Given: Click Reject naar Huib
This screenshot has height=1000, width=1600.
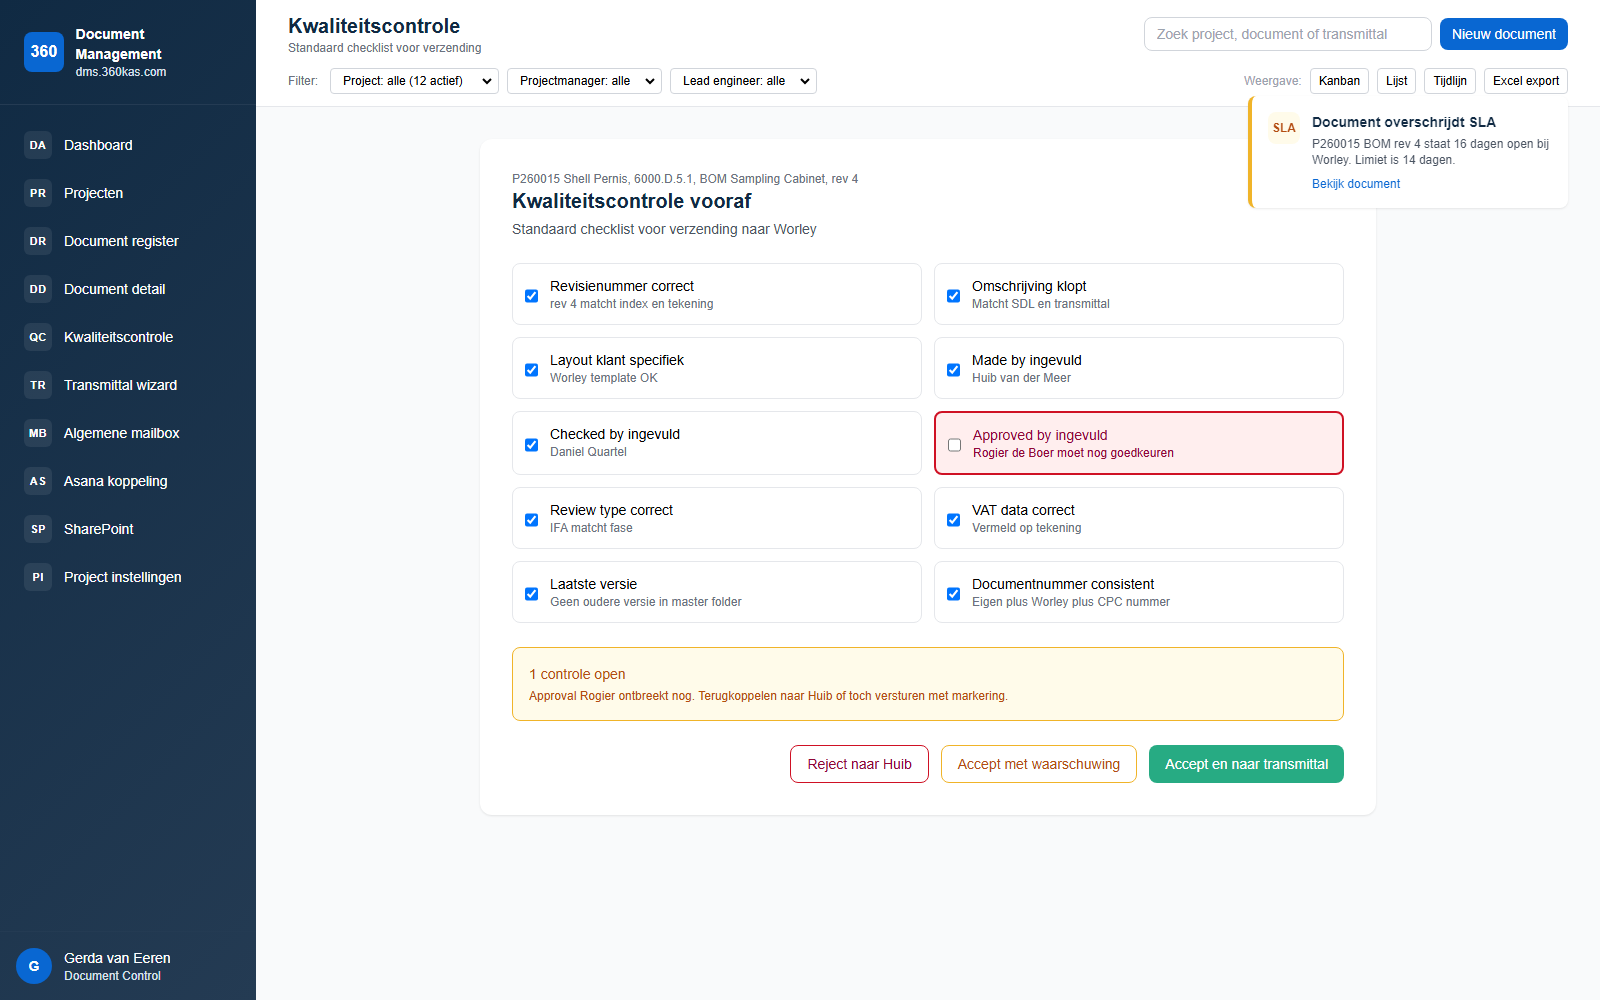Looking at the screenshot, I should tap(859, 764).
